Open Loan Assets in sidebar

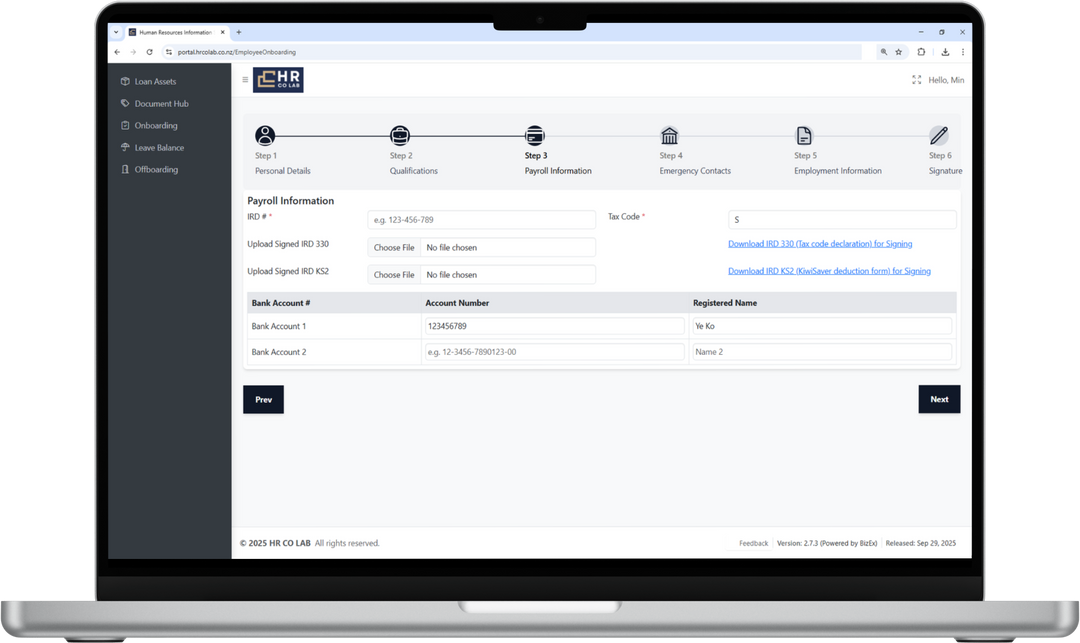click(155, 82)
